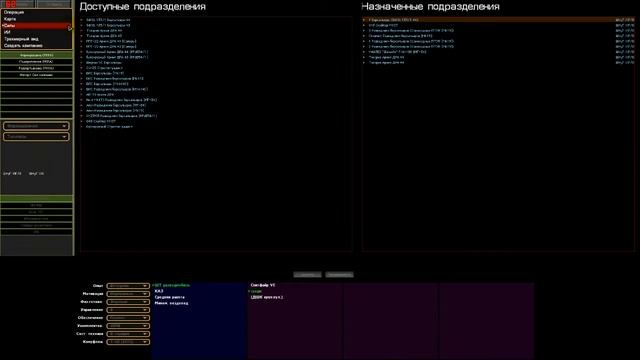This screenshot has width=640, height=360.
Task: Open the Укомплектов. dropdown
Action: [128, 326]
